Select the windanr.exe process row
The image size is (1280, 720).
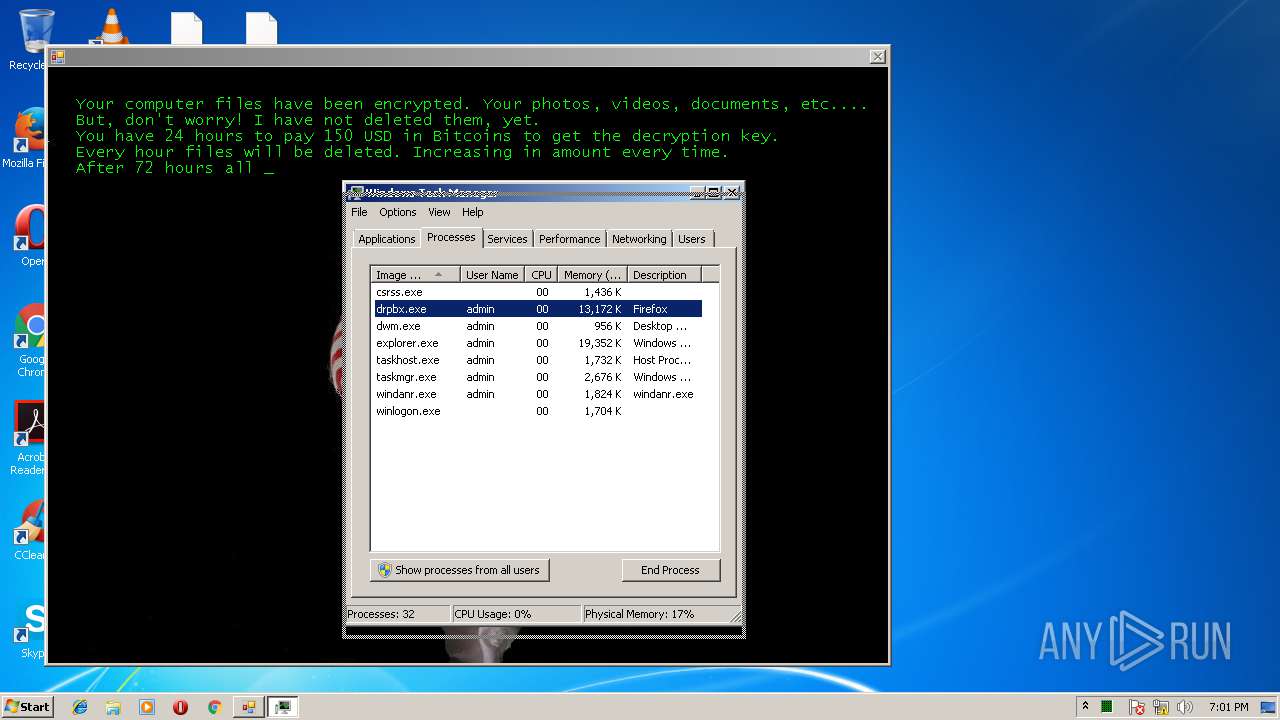538,394
